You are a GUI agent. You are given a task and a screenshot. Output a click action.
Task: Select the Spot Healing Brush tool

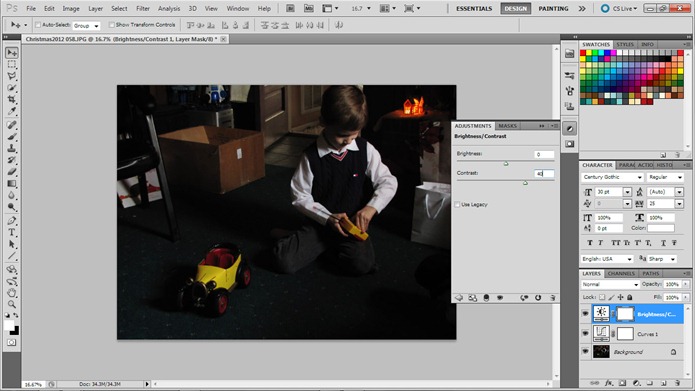pyautogui.click(x=12, y=125)
